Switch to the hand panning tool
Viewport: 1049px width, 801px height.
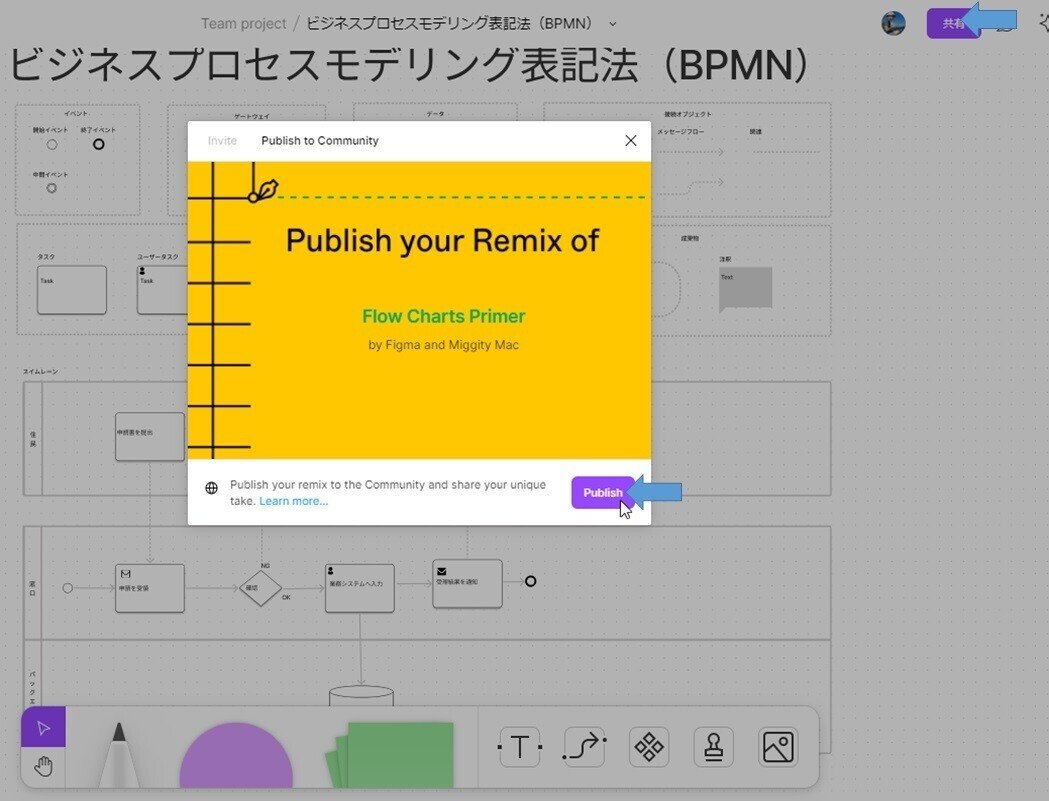pos(42,765)
